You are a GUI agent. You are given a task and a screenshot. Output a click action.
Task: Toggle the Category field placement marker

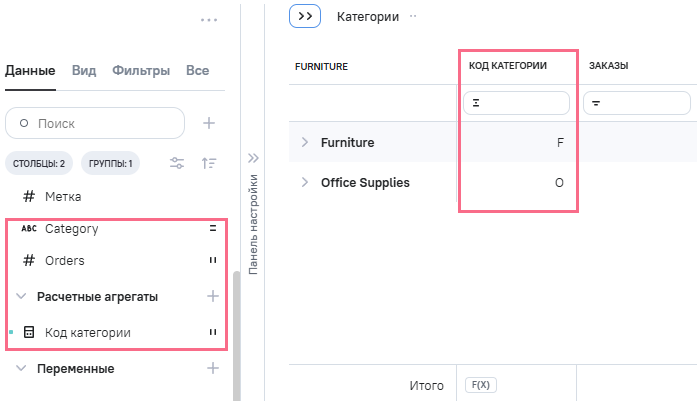212,228
